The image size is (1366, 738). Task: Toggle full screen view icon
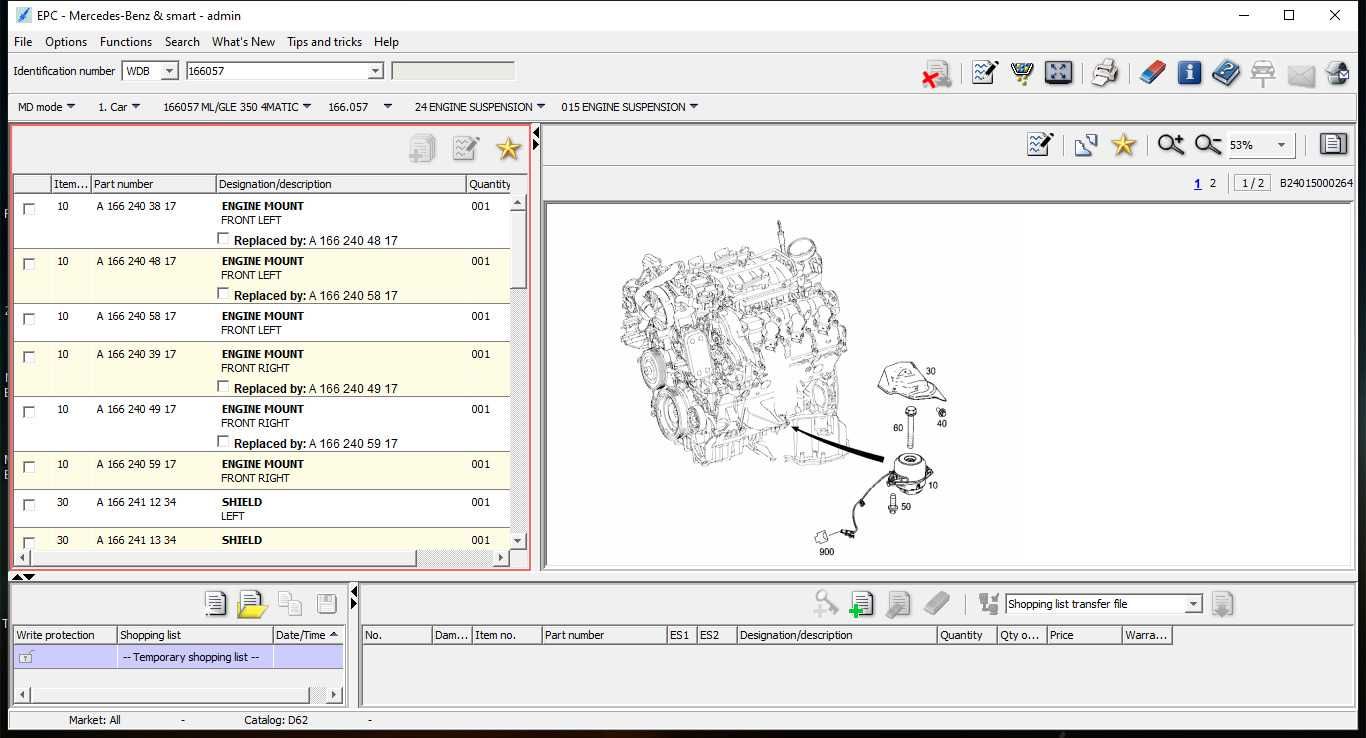[x=1058, y=72]
